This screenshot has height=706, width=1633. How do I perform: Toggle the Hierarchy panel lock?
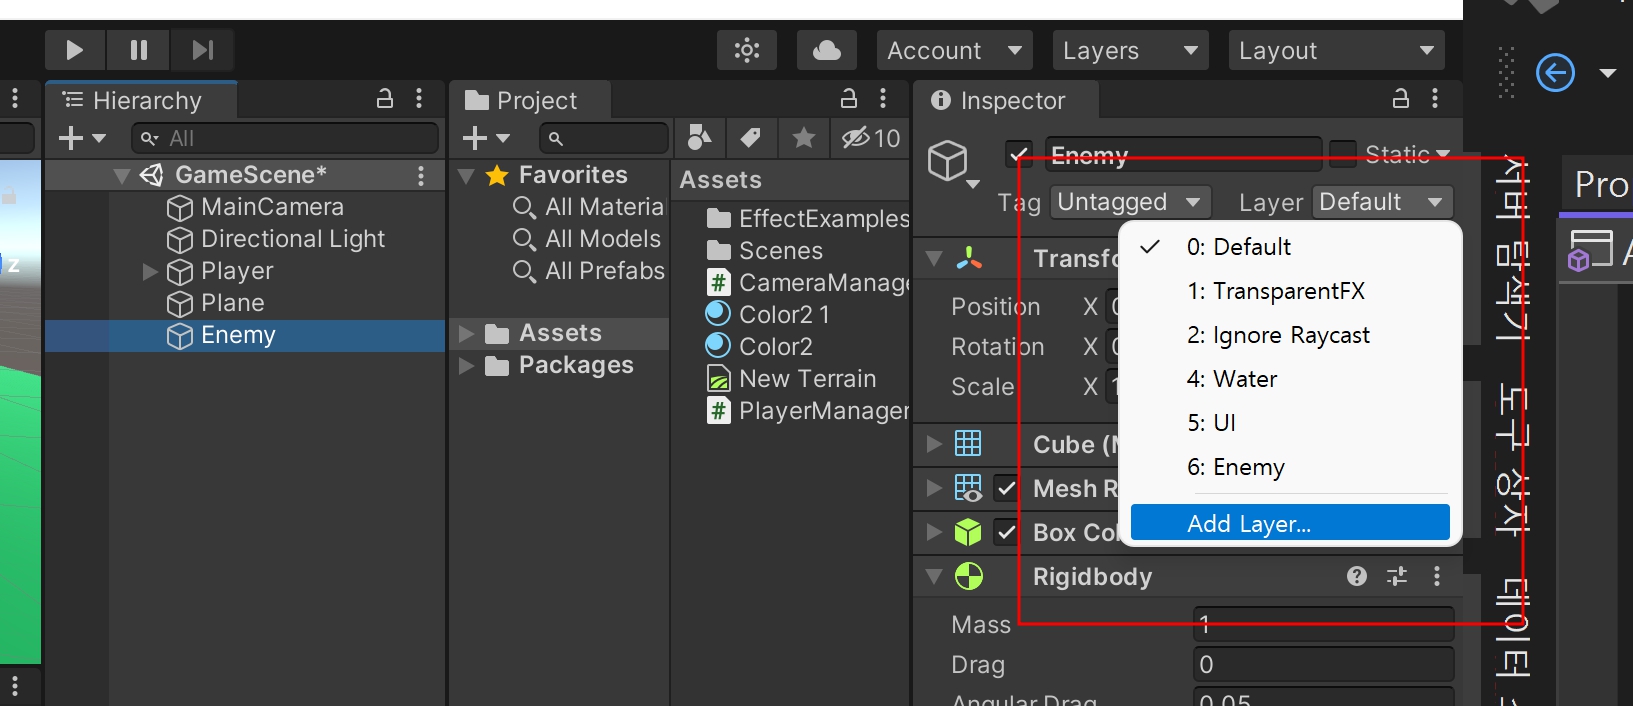(385, 99)
